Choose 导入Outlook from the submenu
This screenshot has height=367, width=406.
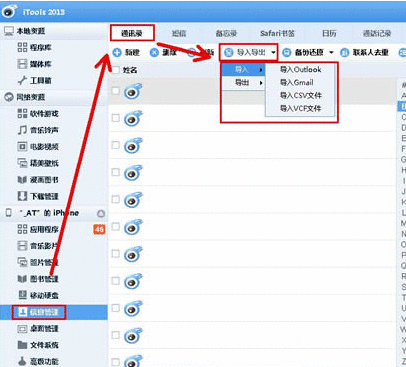(300, 70)
